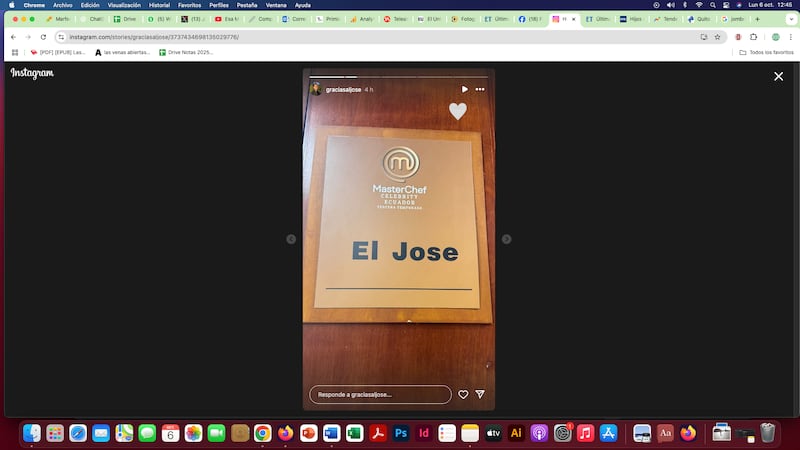Viewport: 800px width, 450px height.
Task: Open the 'Drive Notas 2025' bookmark
Action: pos(186,52)
